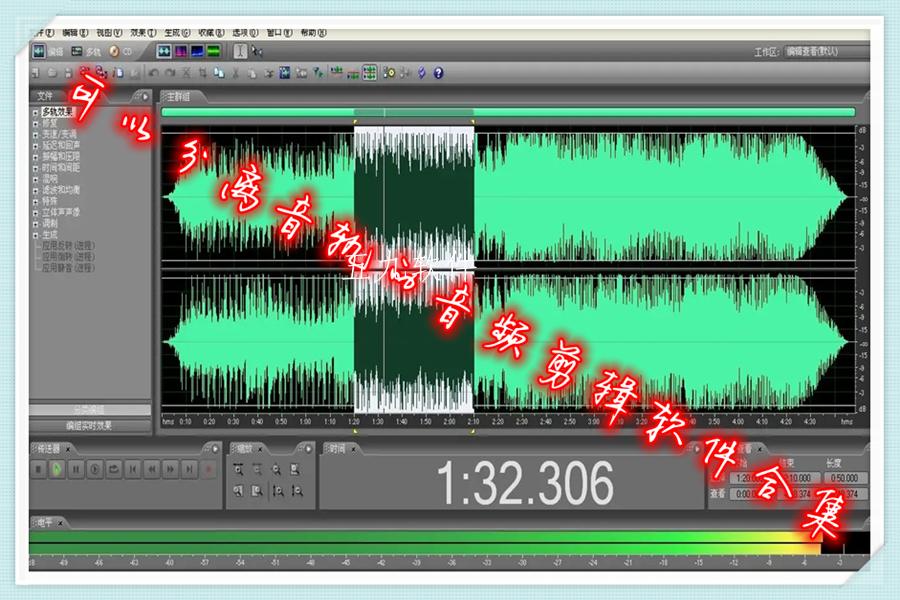This screenshot has width=900, height=600.
Task: Open the 帮助 (Help) menu
Action: coord(313,32)
